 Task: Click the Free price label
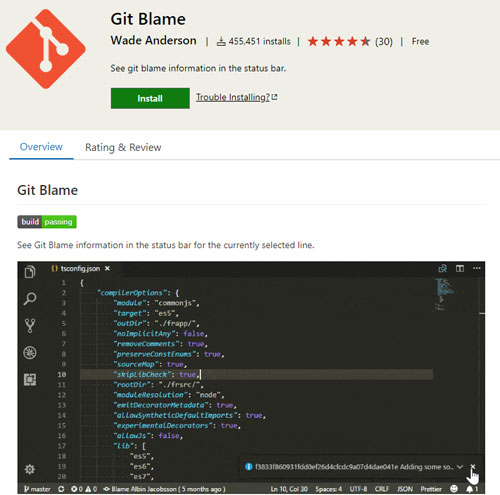(420, 41)
